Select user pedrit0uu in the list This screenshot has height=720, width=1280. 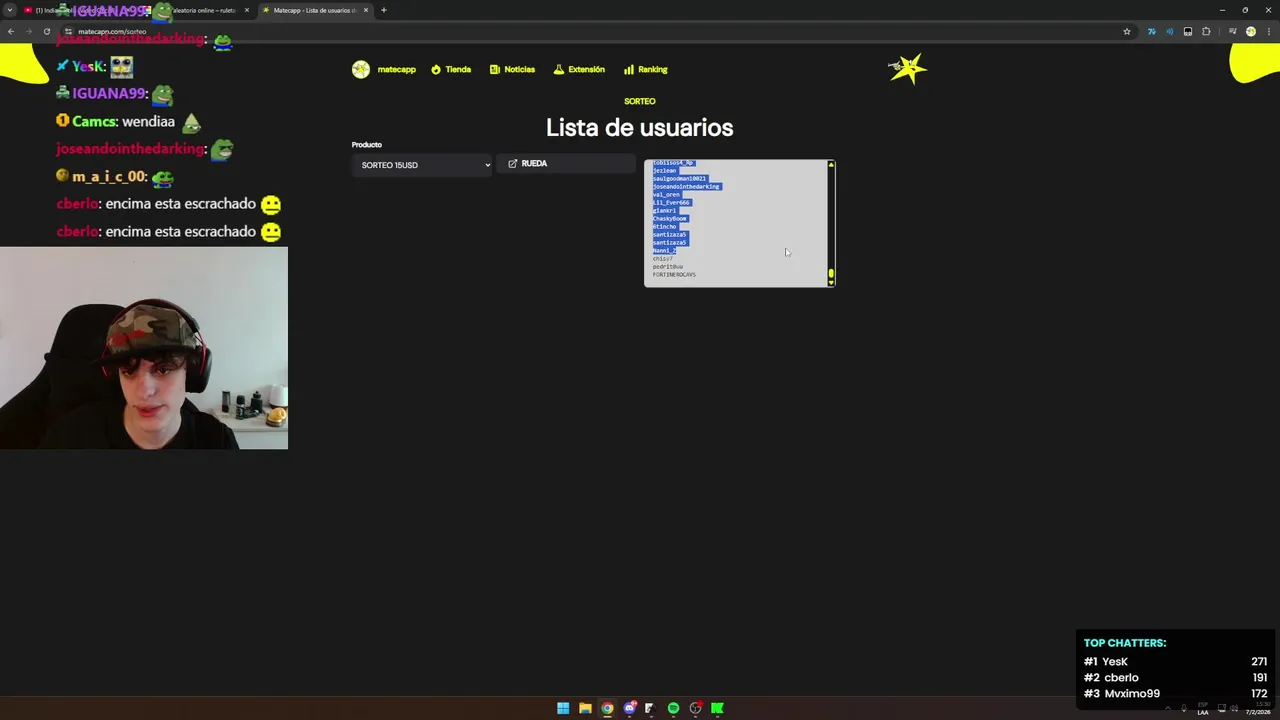668,267
